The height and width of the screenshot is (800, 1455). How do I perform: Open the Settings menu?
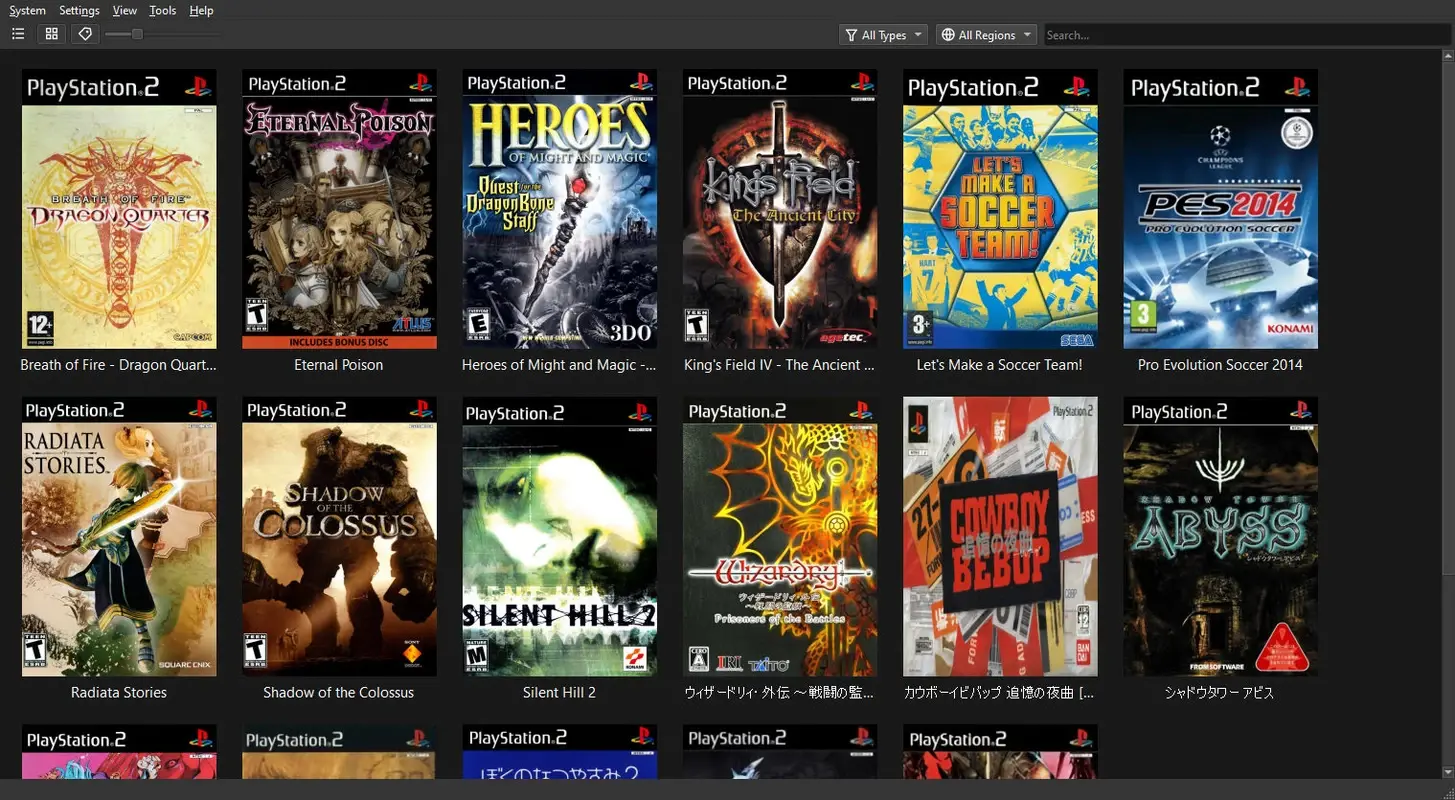coord(79,10)
